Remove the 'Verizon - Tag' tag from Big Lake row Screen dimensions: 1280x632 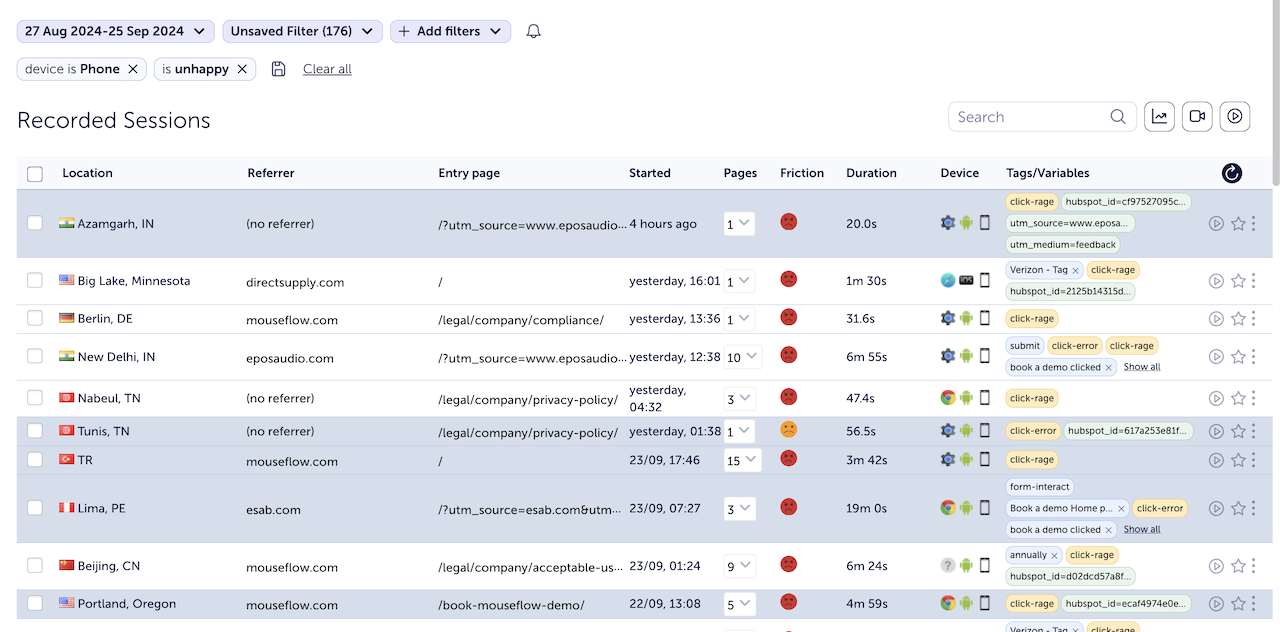coord(1076,270)
